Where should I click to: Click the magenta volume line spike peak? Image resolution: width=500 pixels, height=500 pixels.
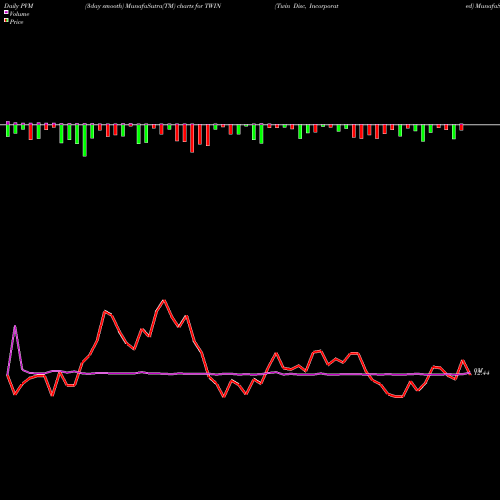click(x=15, y=326)
